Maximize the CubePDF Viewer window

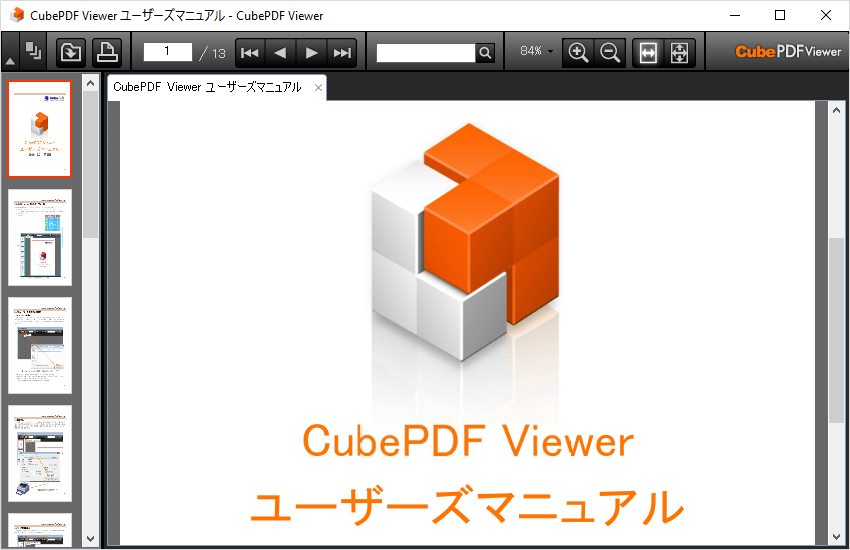pyautogui.click(x=780, y=15)
